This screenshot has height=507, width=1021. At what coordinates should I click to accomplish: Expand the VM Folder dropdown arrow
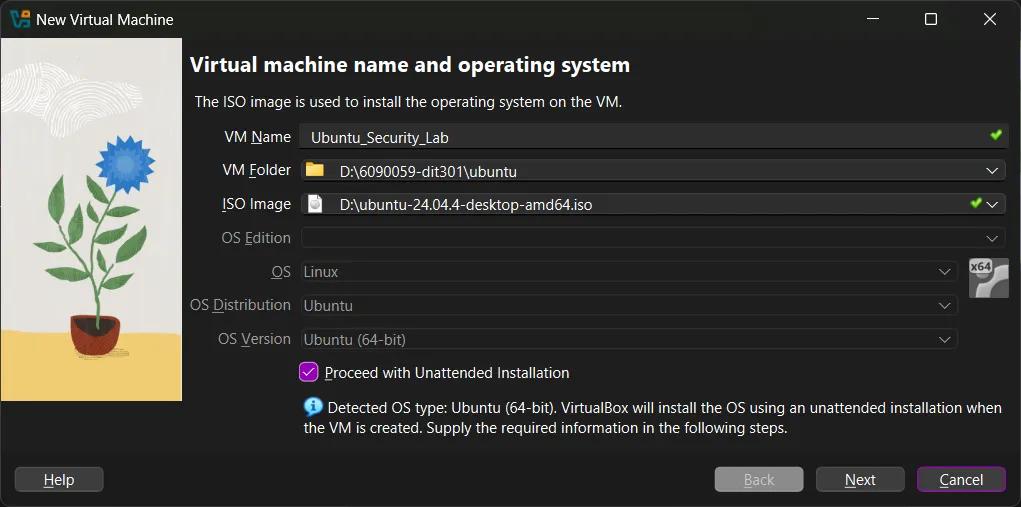pos(991,171)
